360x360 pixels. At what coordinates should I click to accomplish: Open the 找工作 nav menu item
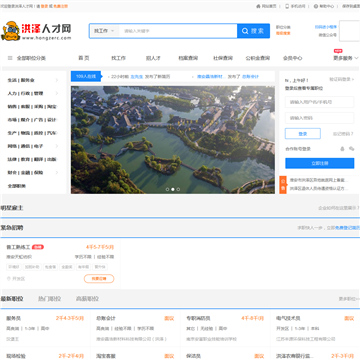tap(118, 58)
